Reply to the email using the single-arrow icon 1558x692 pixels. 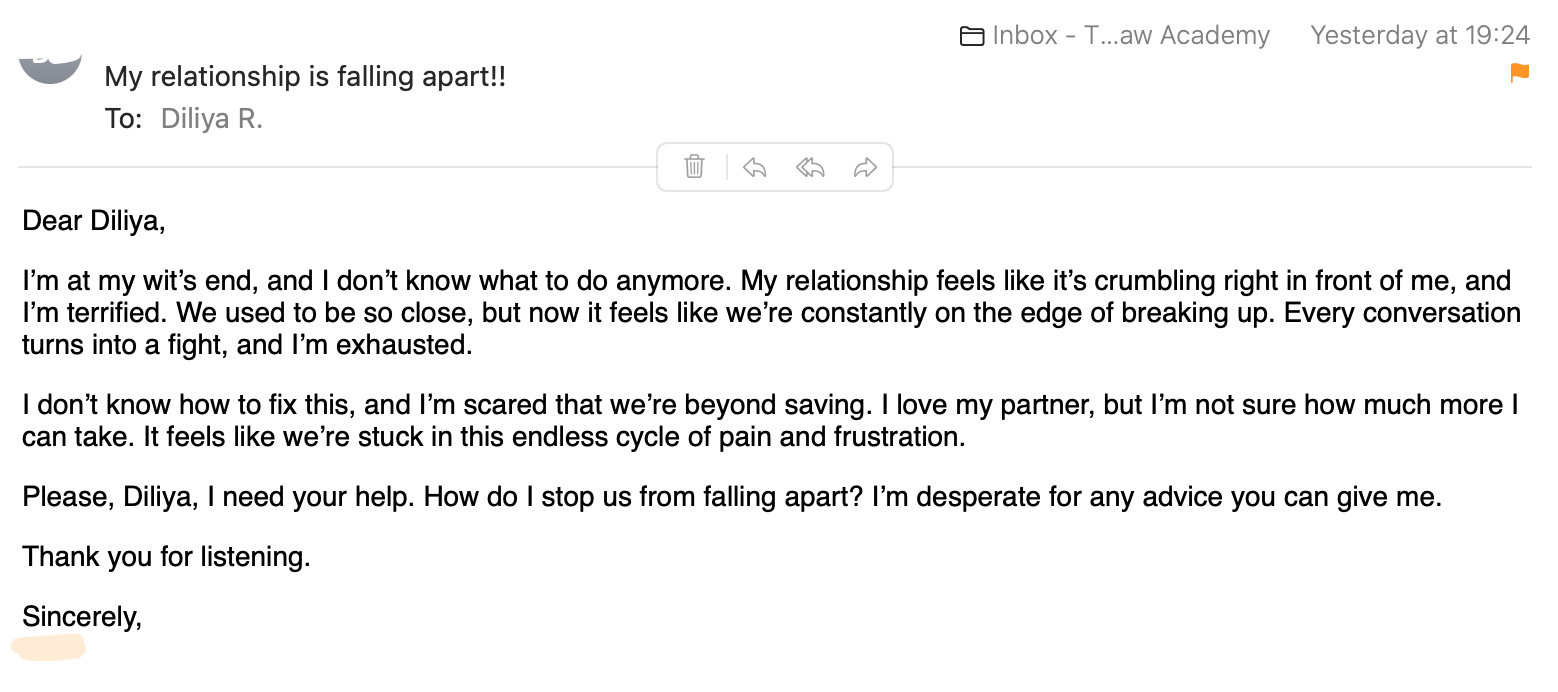tap(755, 167)
